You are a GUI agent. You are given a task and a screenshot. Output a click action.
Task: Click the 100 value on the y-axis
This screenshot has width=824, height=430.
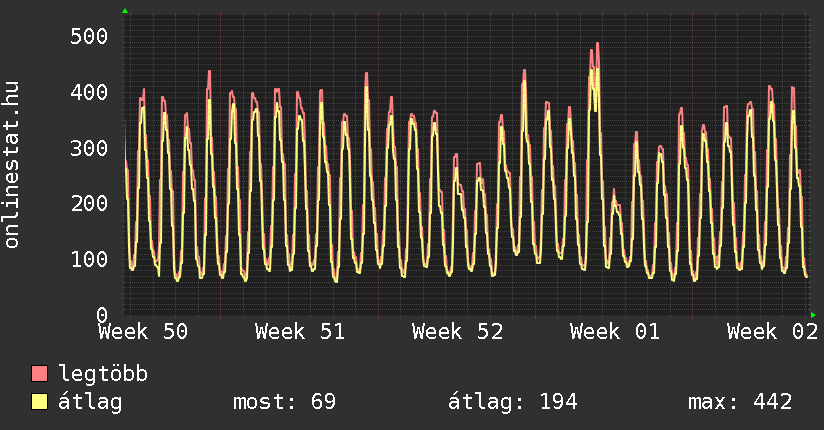pos(89,259)
